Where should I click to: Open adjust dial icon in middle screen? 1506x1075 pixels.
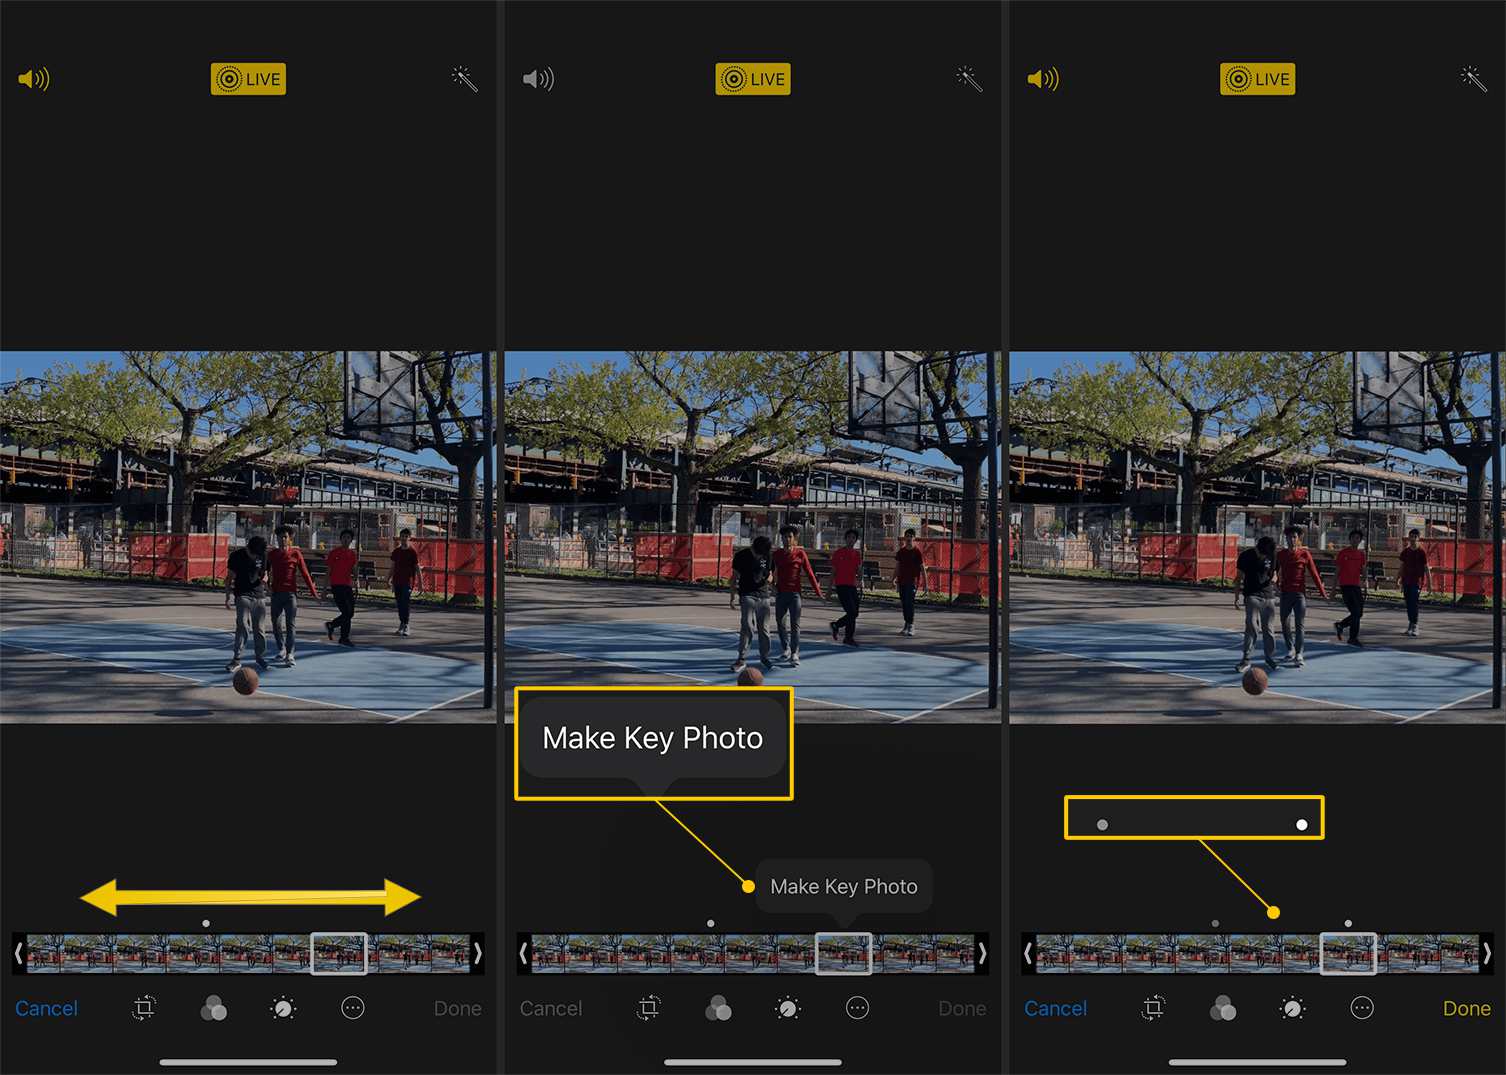click(788, 1008)
